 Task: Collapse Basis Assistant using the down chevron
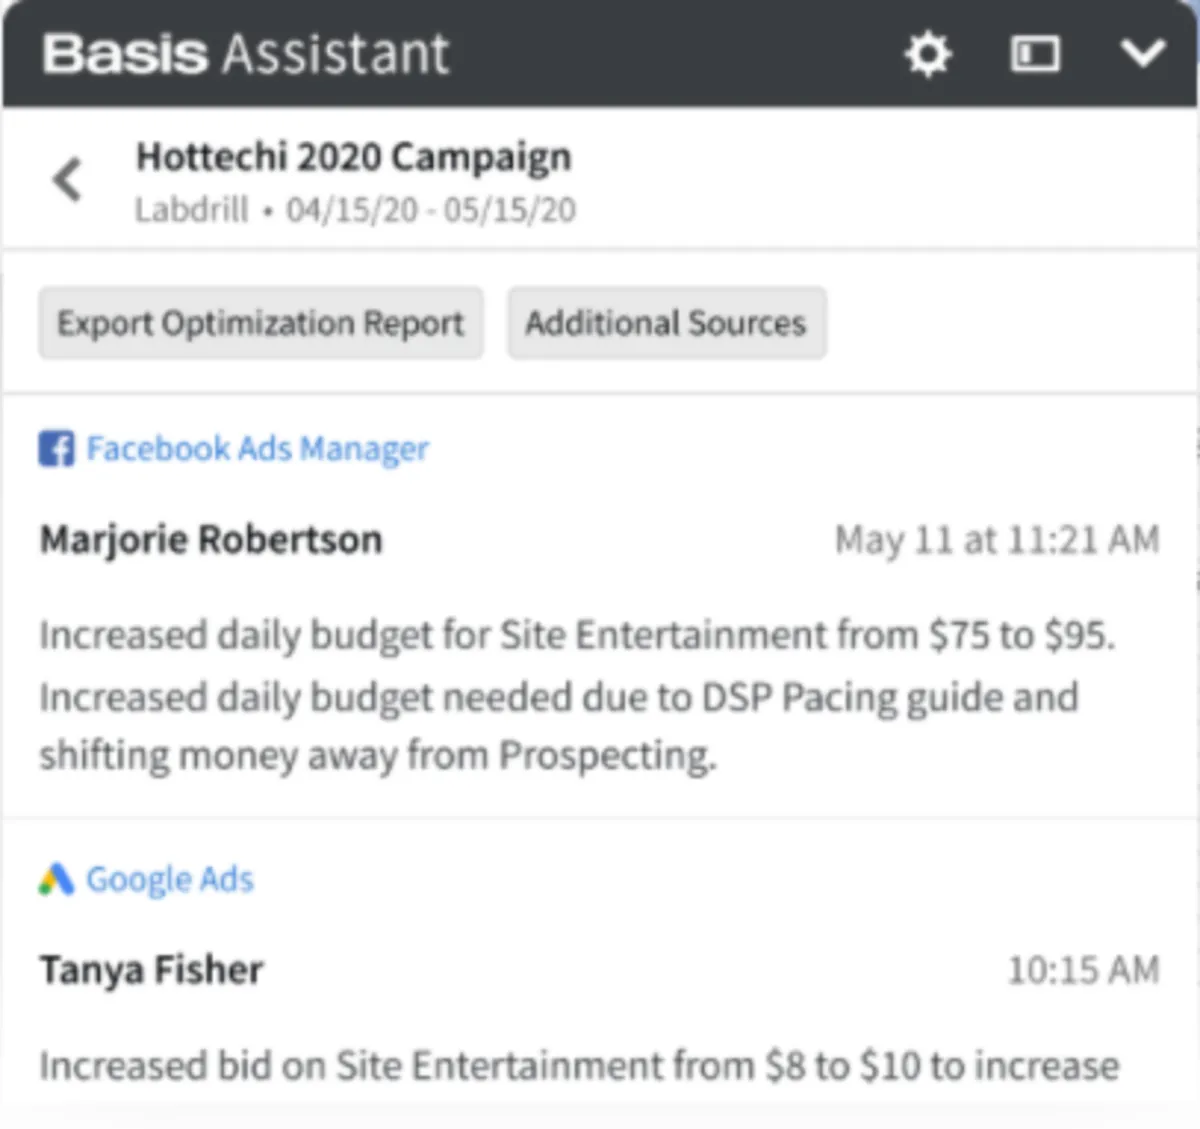point(1142,53)
